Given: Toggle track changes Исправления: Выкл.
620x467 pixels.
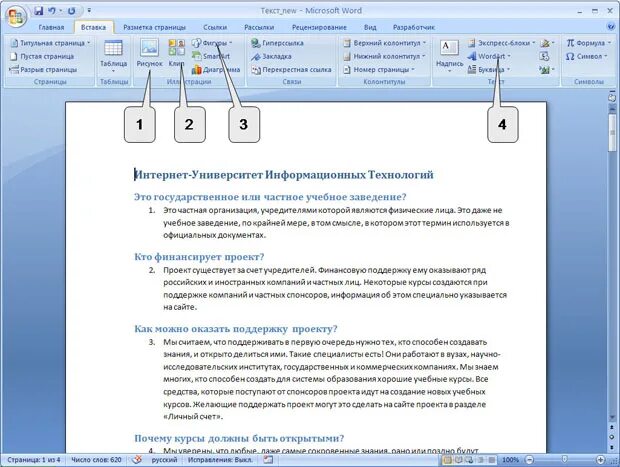Looking at the screenshot, I should [221, 459].
